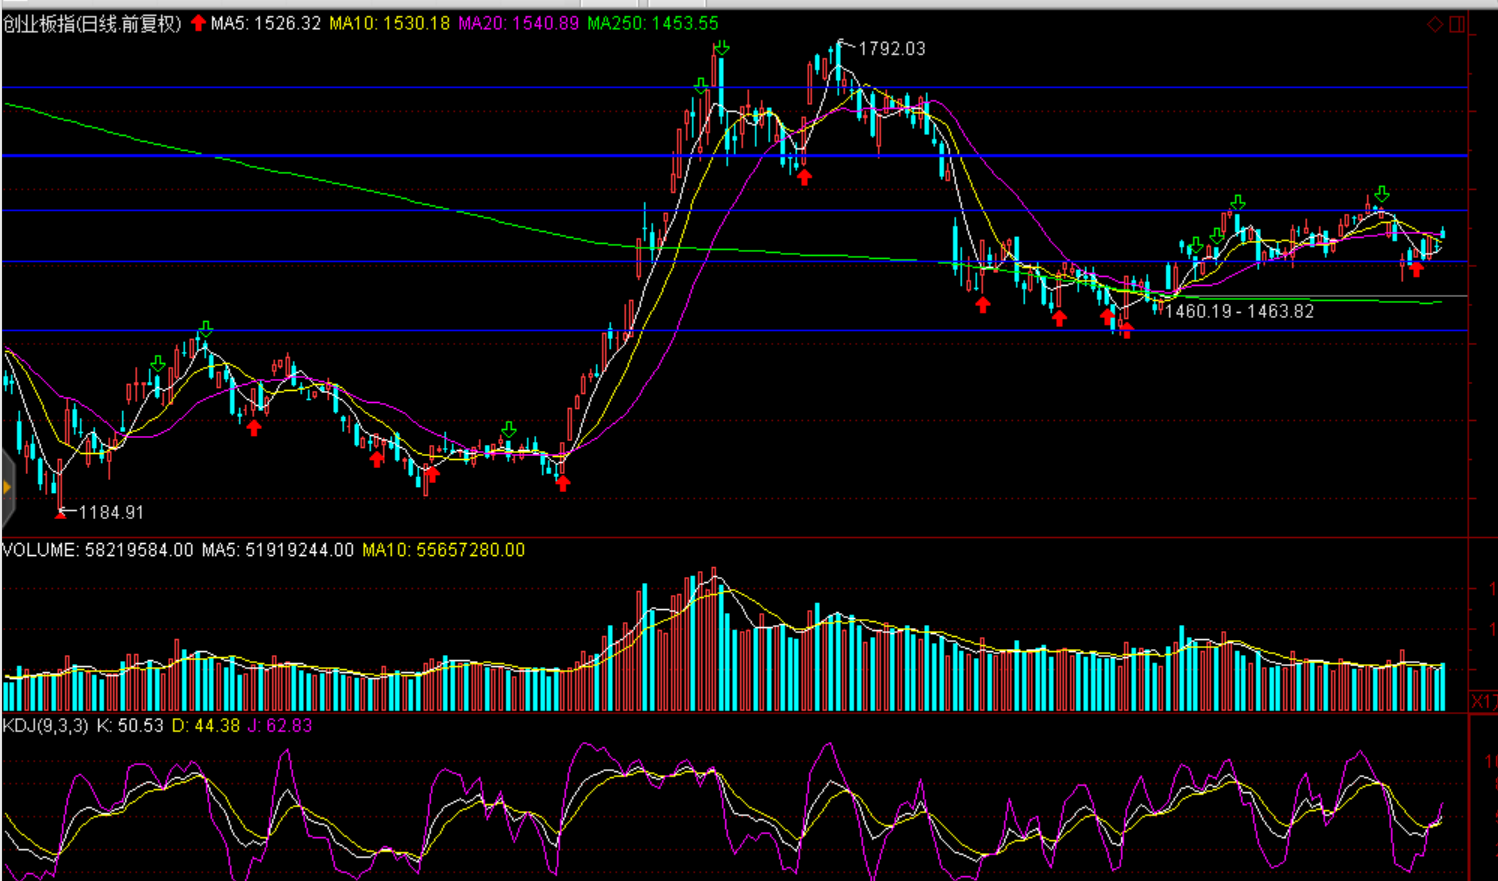Click the 1792.03 high price marker

pyautogui.click(x=891, y=49)
